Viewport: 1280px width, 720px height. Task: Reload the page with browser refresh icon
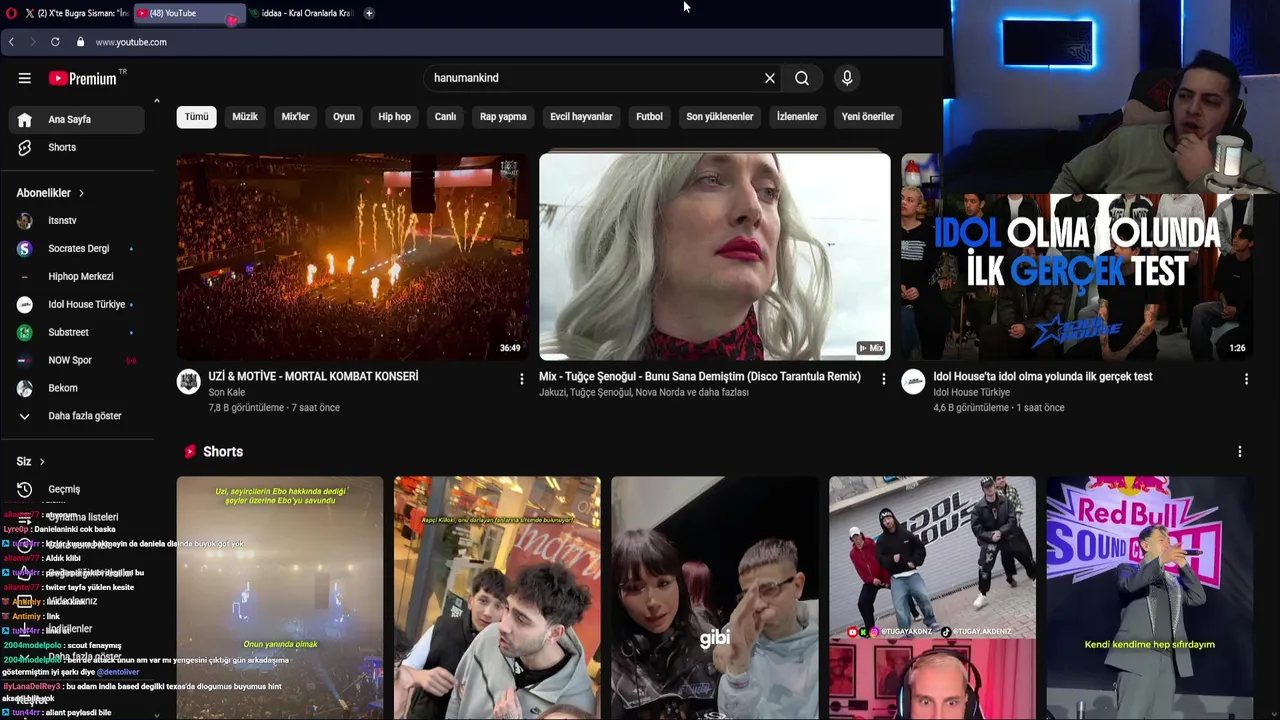tap(55, 42)
